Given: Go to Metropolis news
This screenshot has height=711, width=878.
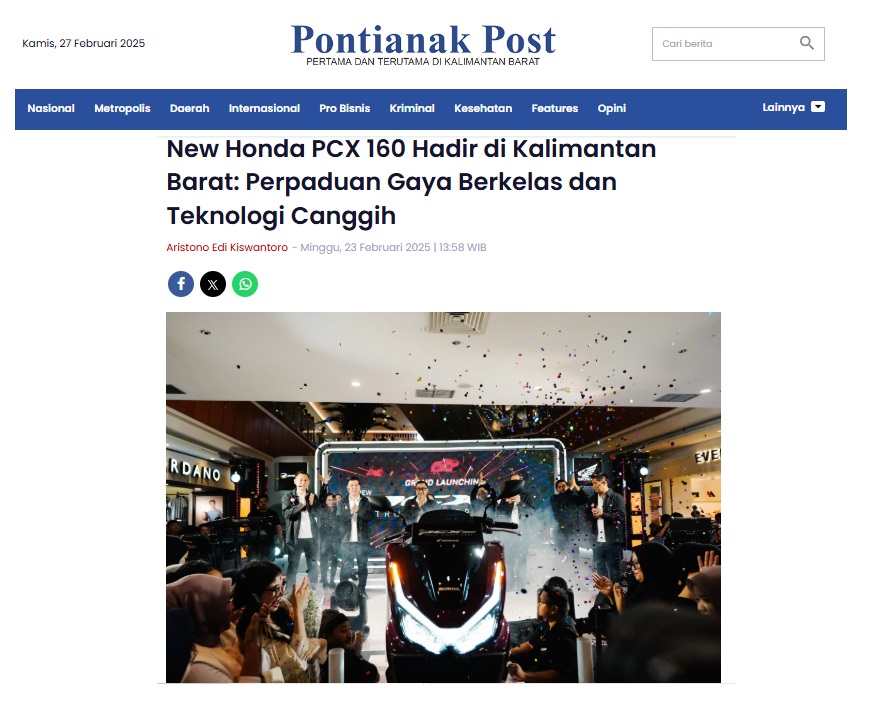Looking at the screenshot, I should (x=122, y=109).
